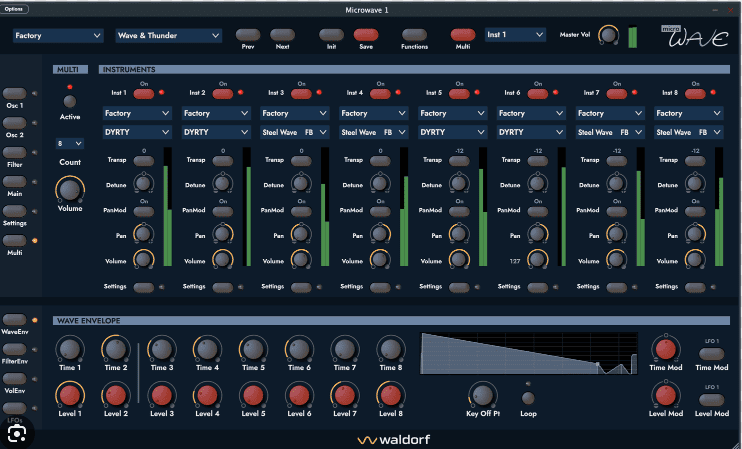Click the Multi mode button in top bar
Image resolution: width=742 pixels, height=449 pixels.
tap(463, 35)
